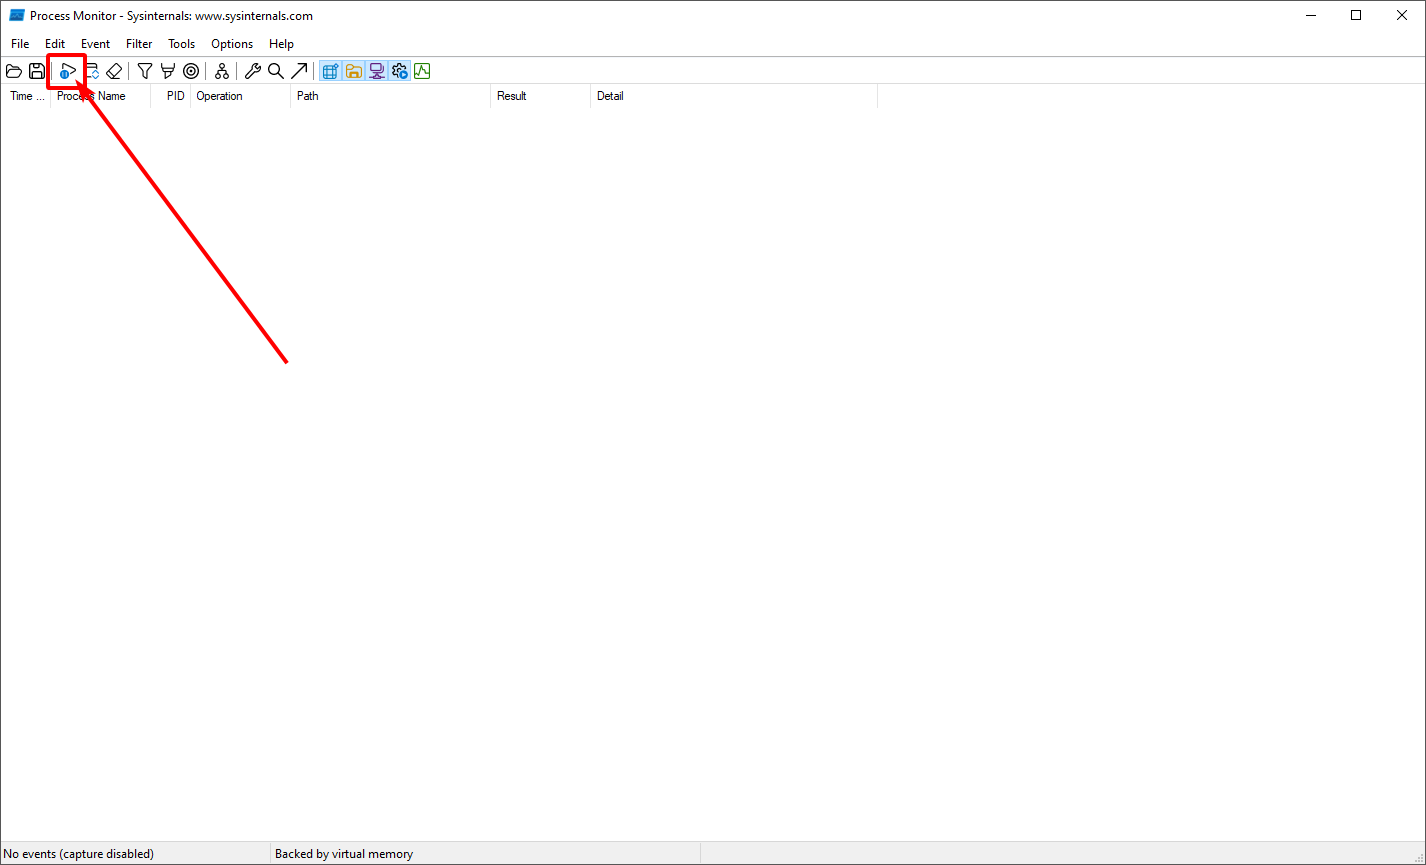Open the Filter dialog via funnel icon

pyautogui.click(x=144, y=70)
